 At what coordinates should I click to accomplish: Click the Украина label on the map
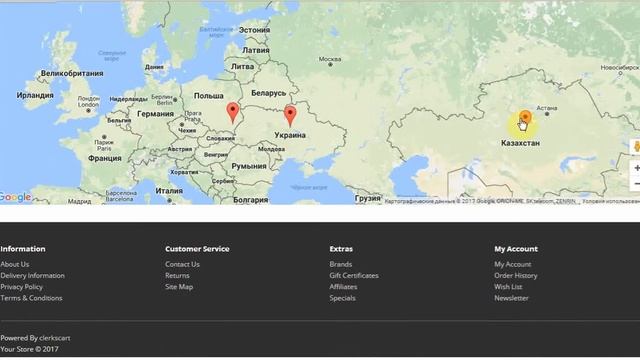click(290, 135)
